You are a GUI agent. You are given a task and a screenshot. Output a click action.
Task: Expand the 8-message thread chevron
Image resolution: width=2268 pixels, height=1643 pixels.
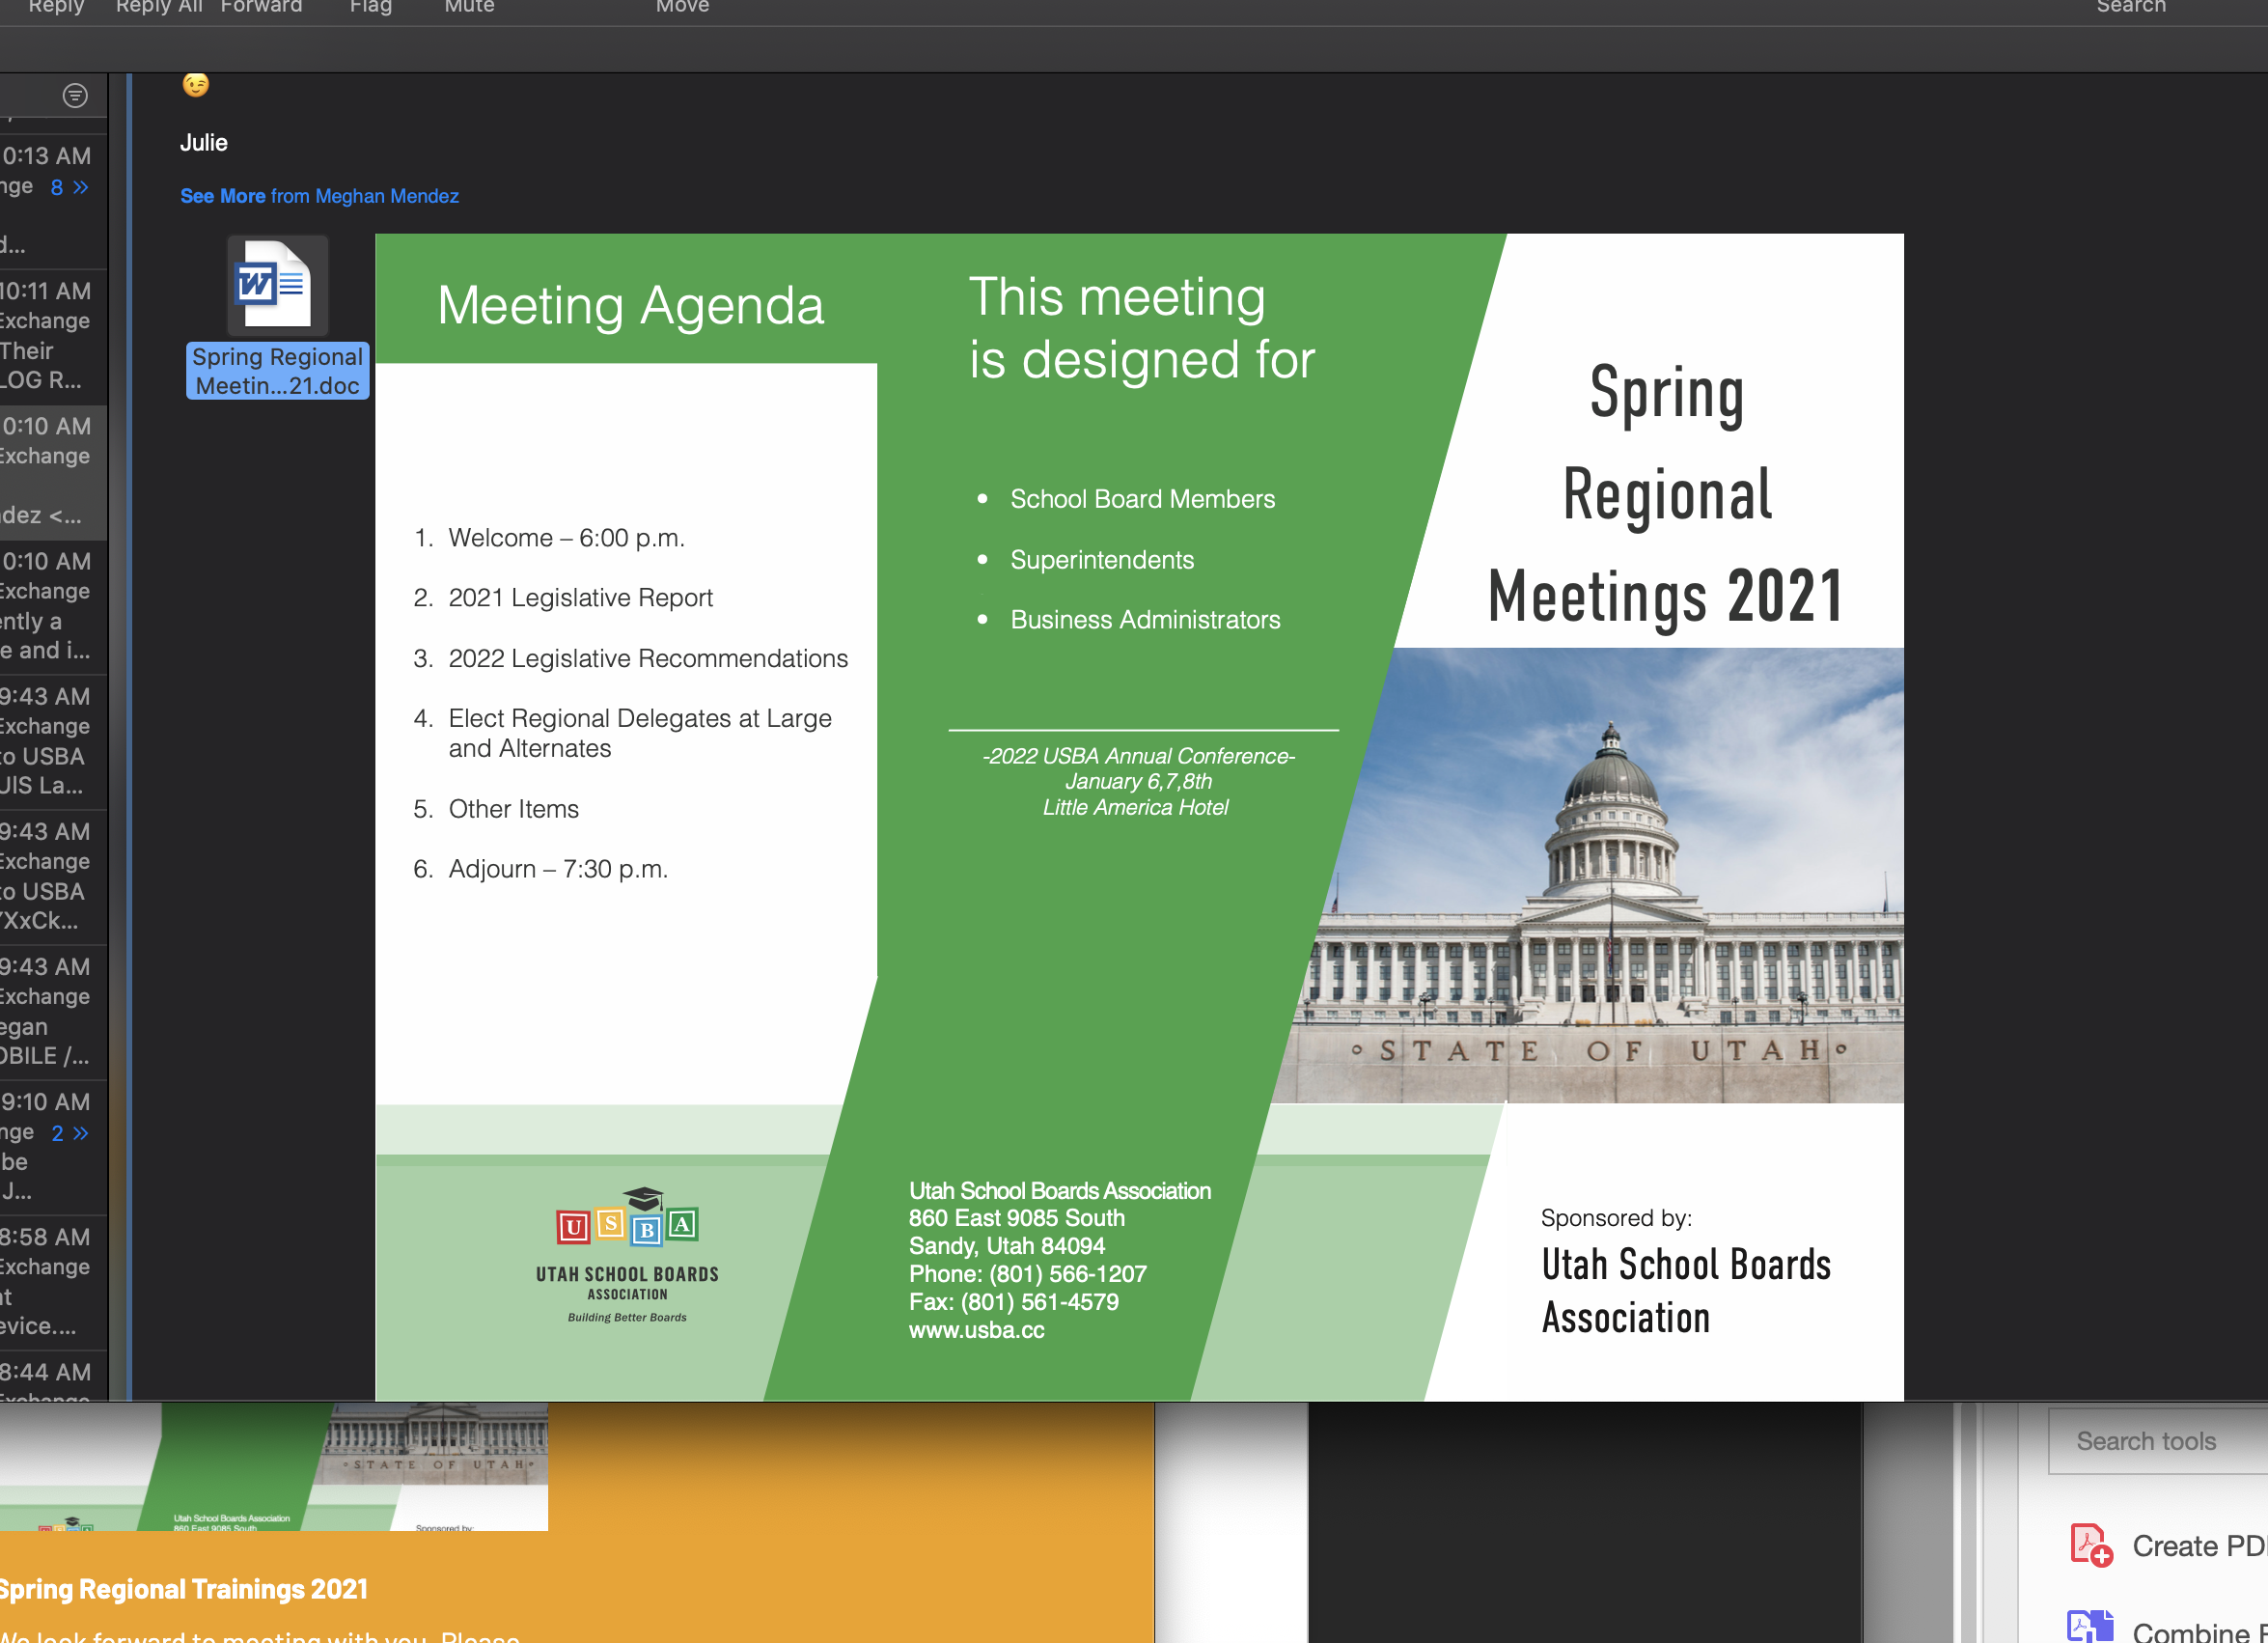click(x=81, y=187)
